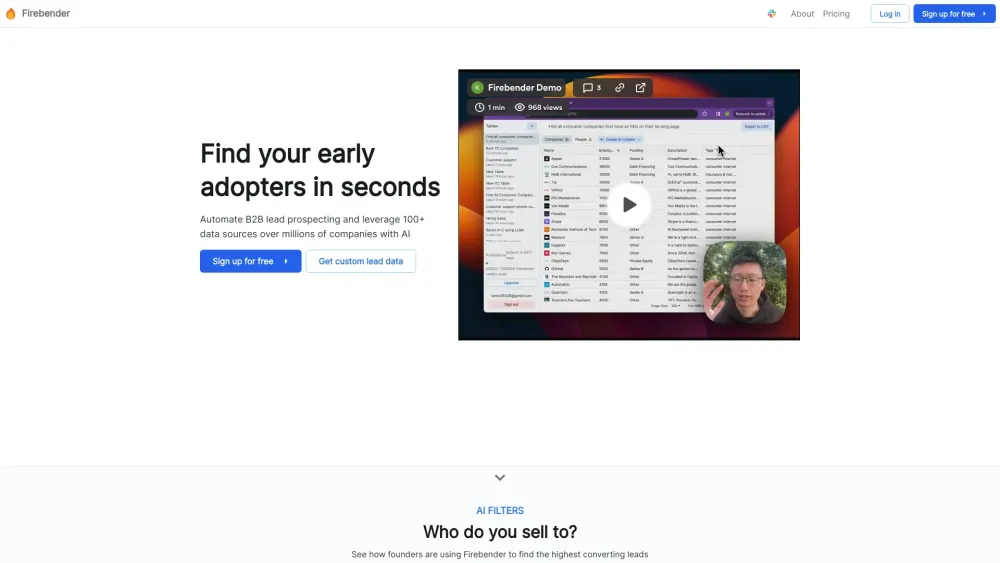Copy video link using chain icon
The height and width of the screenshot is (563, 1000).
point(619,88)
